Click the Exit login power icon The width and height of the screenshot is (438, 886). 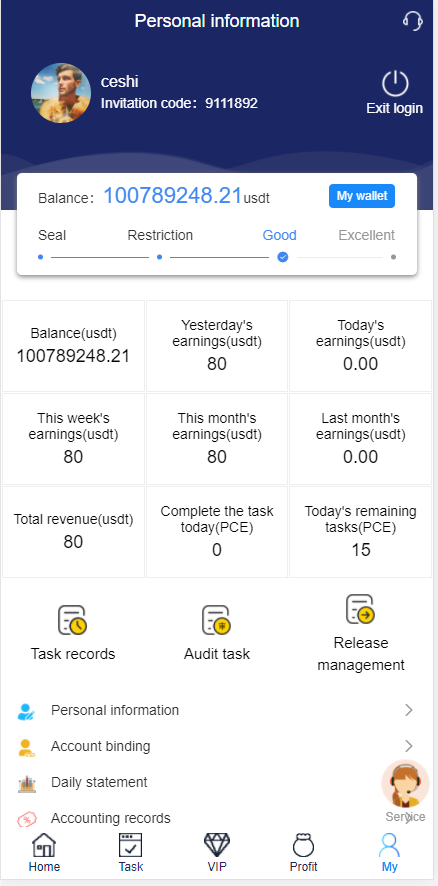[395, 83]
